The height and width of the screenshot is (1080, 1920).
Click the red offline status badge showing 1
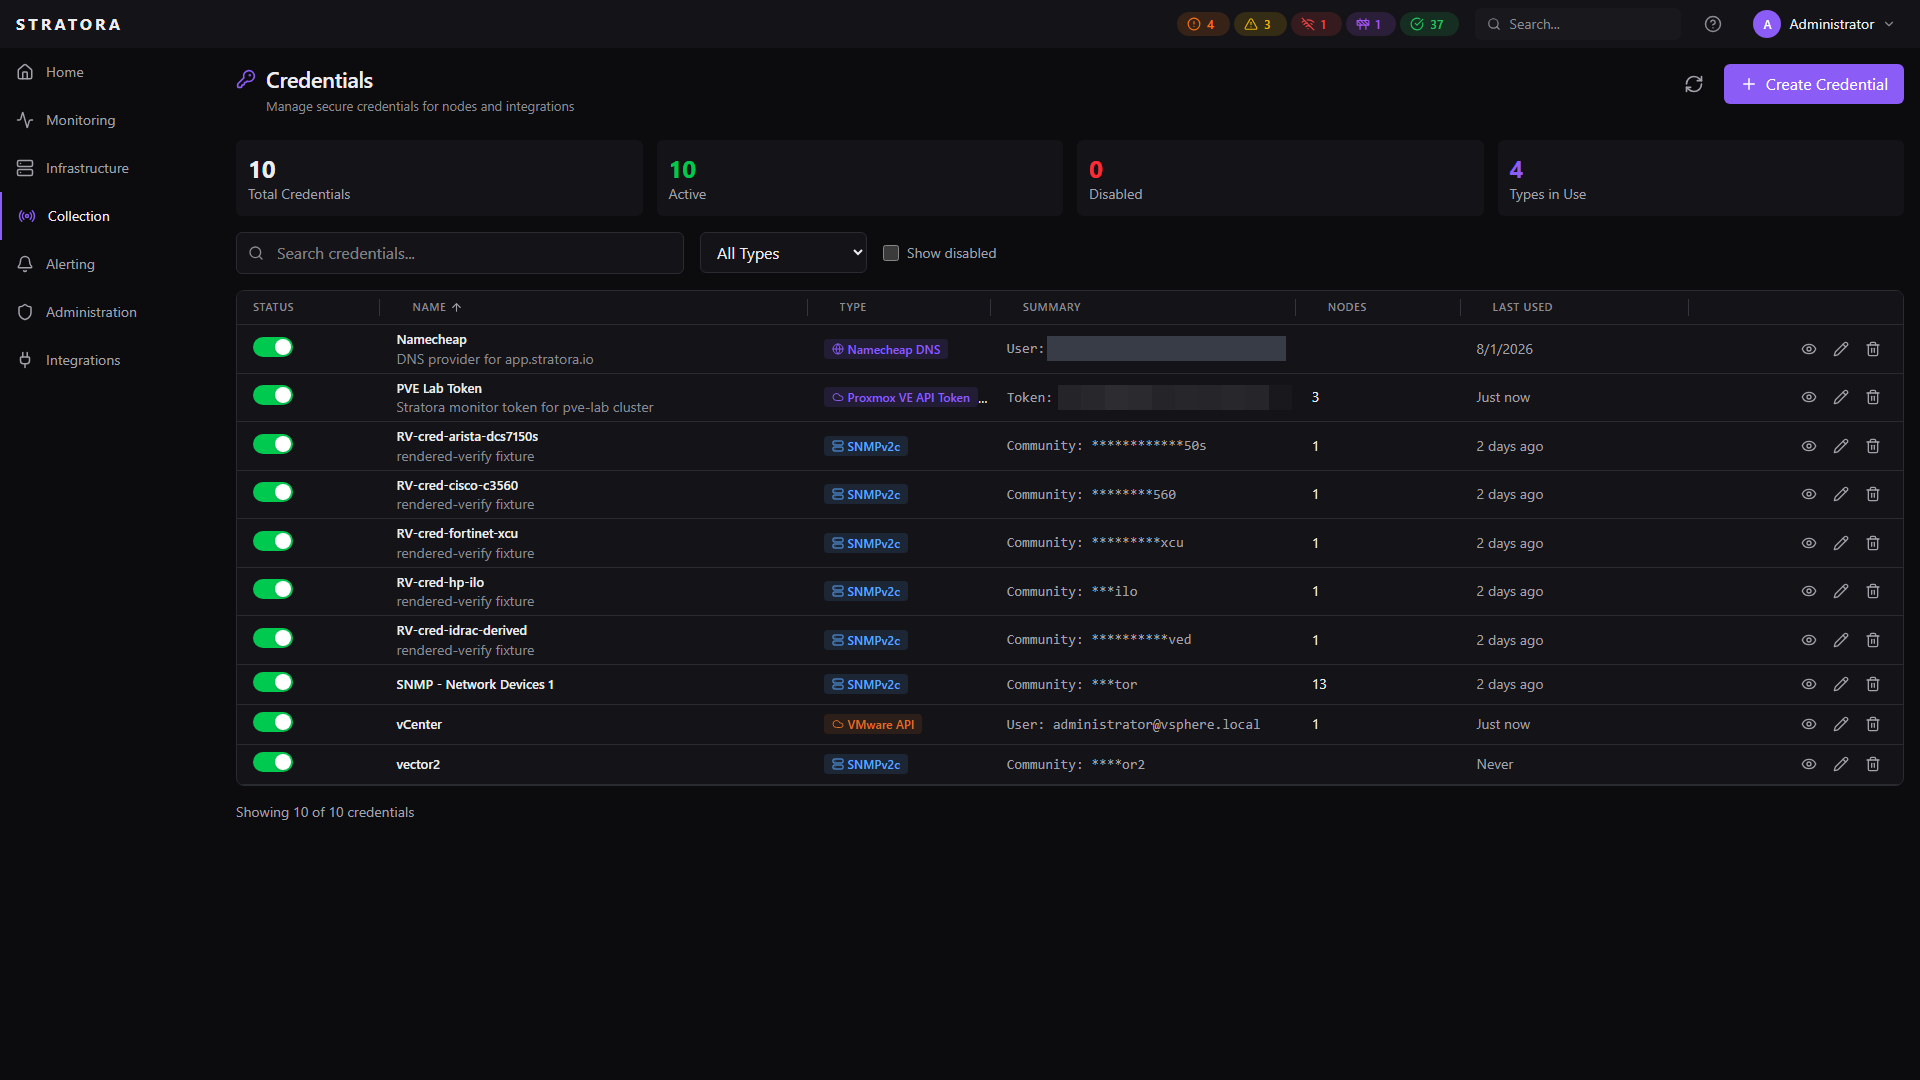(x=1315, y=24)
